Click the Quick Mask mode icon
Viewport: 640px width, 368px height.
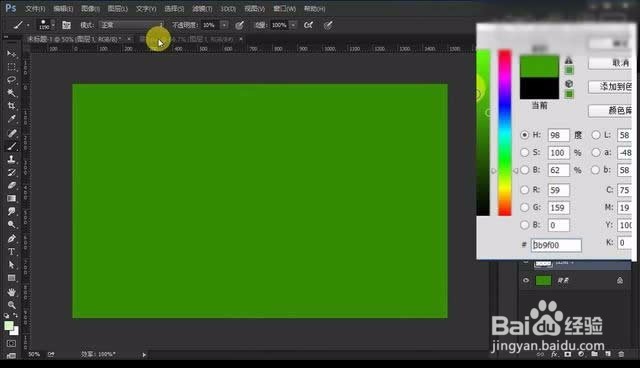click(x=11, y=344)
